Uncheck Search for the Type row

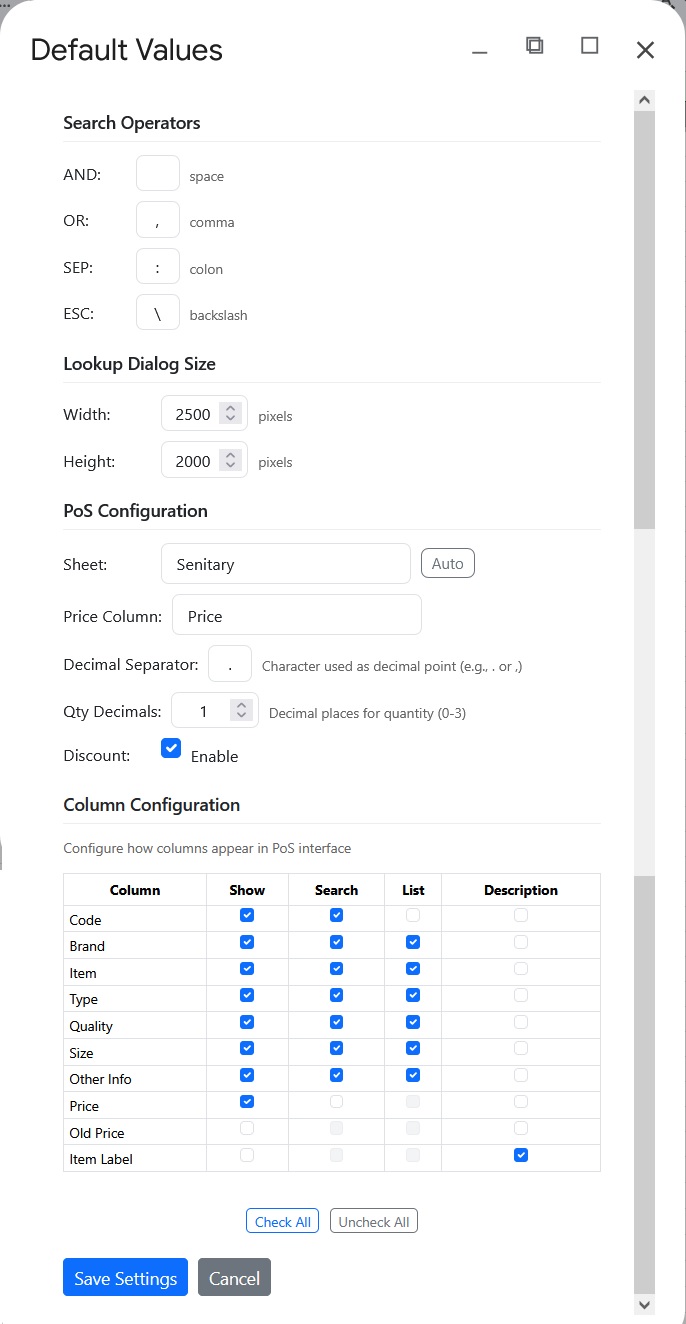336,995
